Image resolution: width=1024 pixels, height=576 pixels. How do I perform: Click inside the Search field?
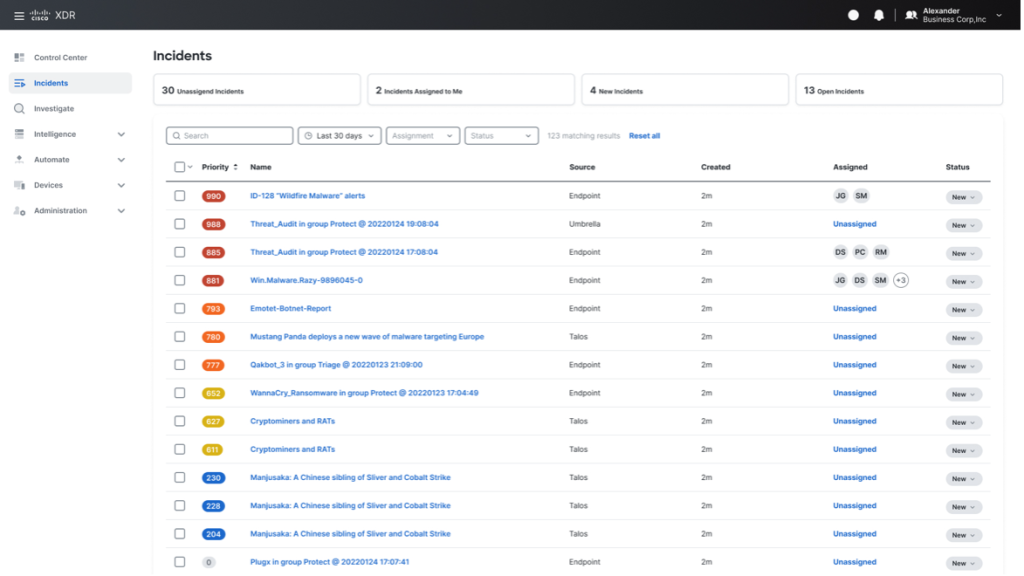point(229,135)
